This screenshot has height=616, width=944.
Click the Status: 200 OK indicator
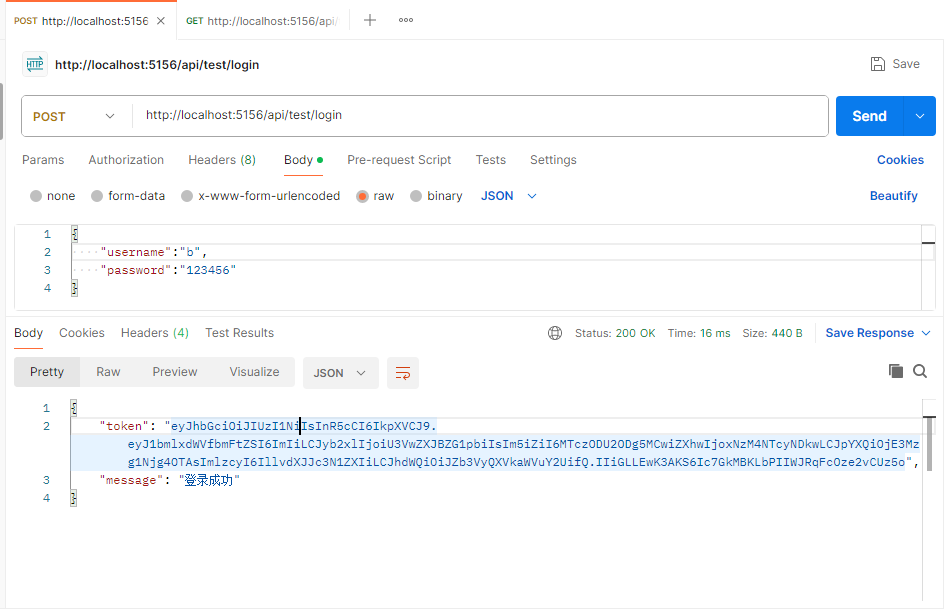(615, 333)
